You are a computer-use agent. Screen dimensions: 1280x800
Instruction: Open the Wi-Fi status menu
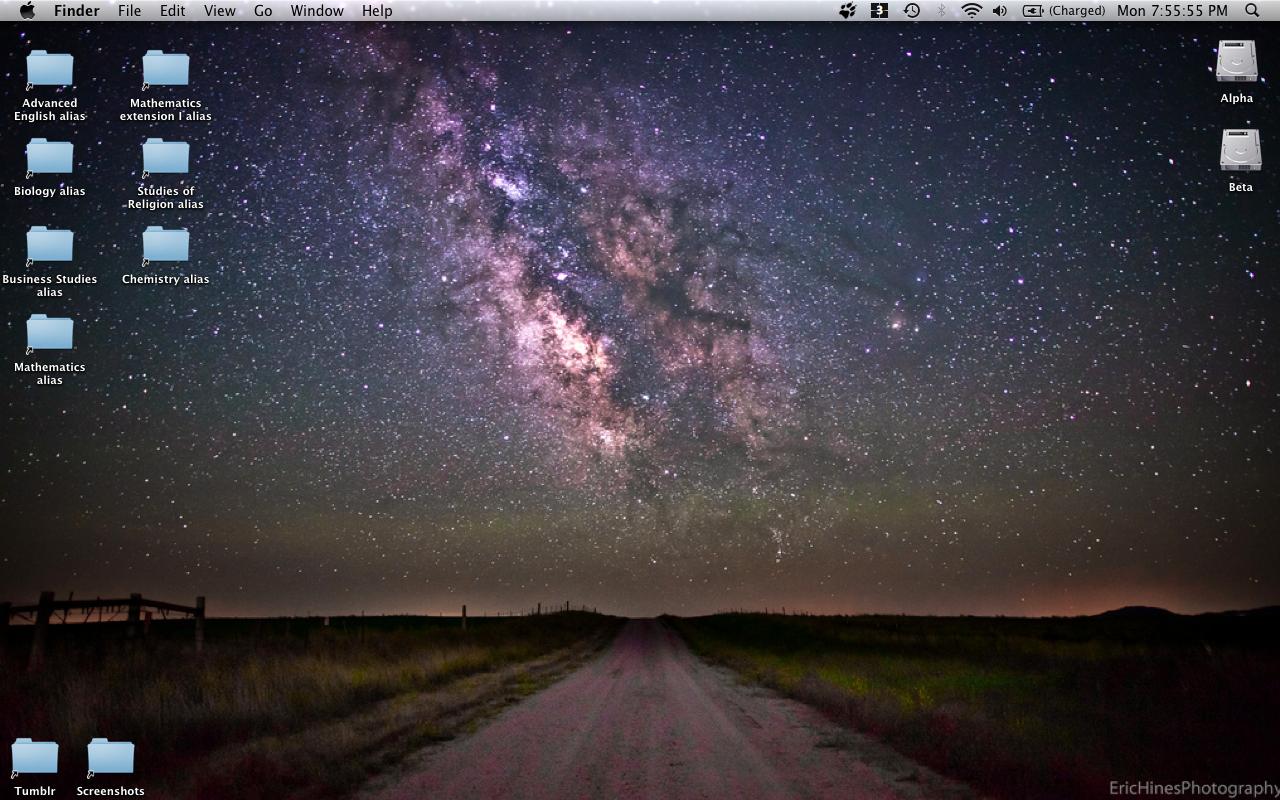[x=971, y=10]
